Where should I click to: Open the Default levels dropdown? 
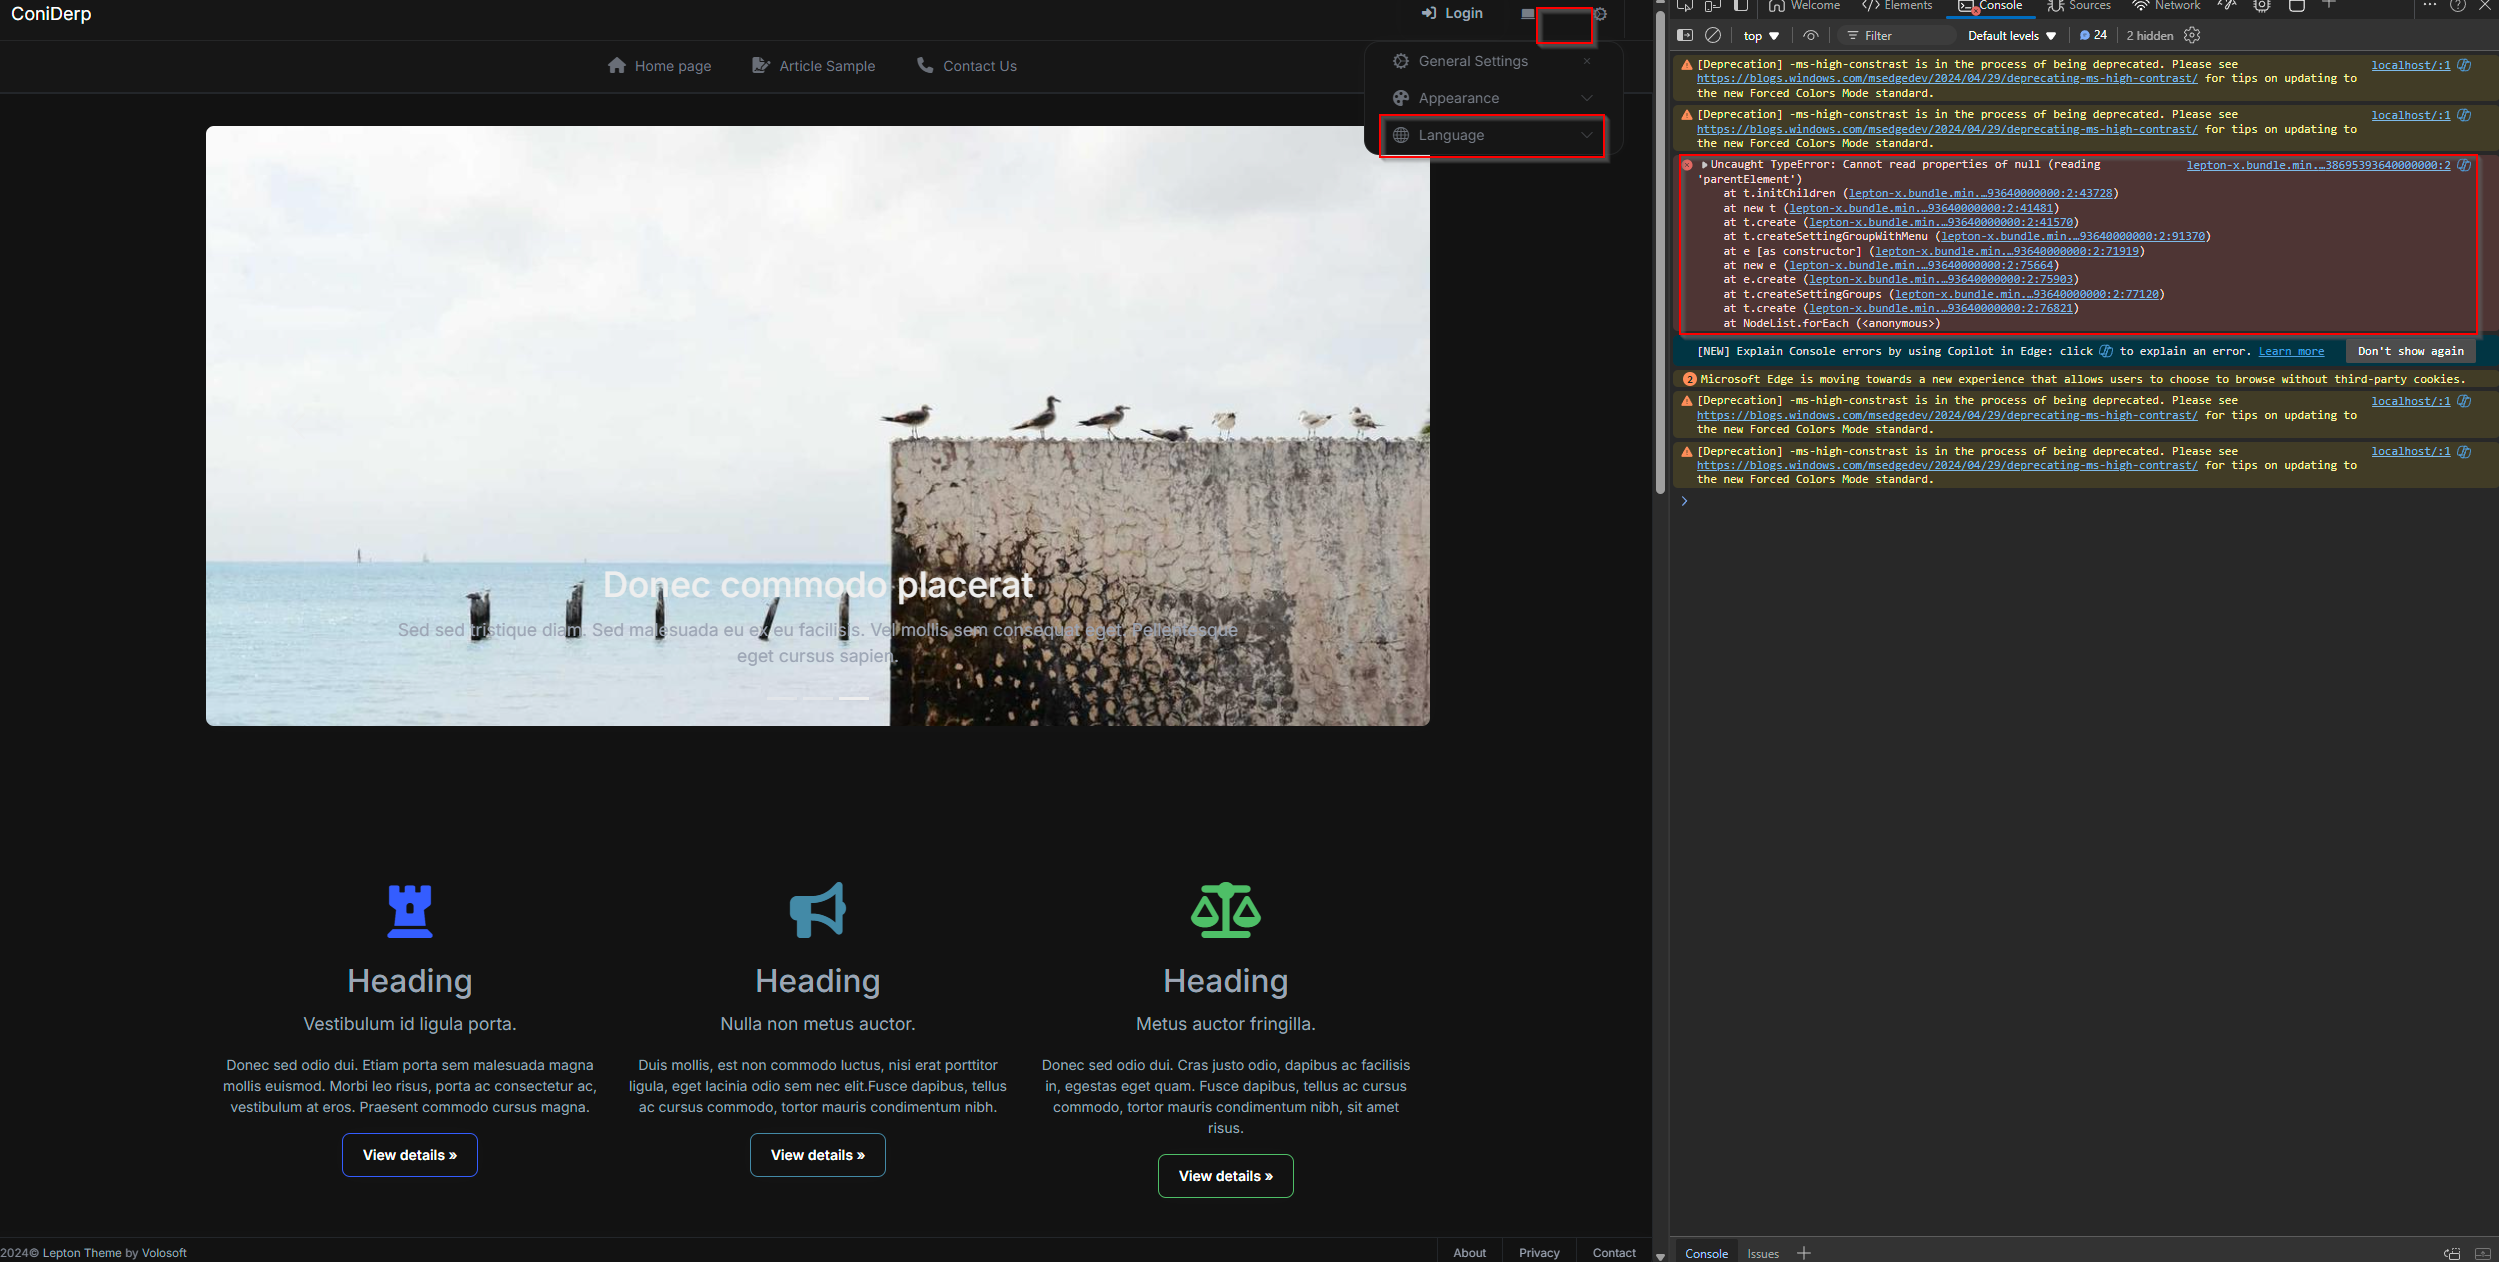click(x=2011, y=35)
